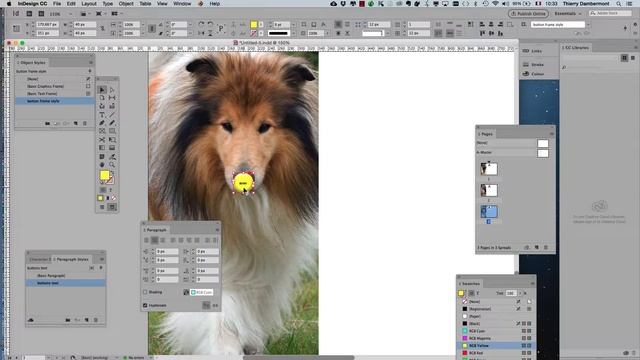Open the Stroke panel button
This screenshot has height=360, width=640.
(x=533, y=64)
